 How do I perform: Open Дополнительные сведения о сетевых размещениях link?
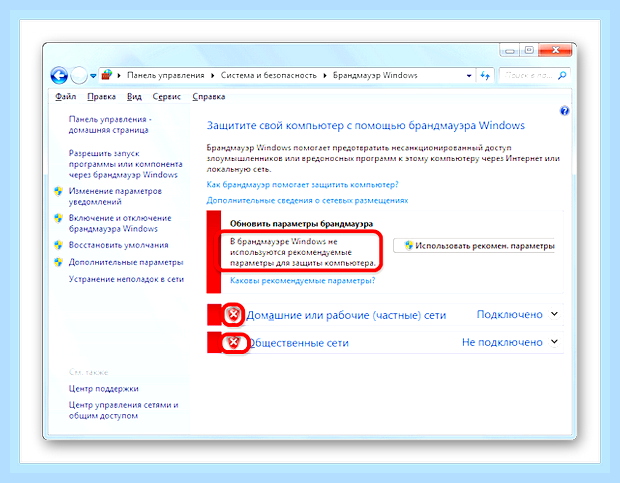coord(307,200)
